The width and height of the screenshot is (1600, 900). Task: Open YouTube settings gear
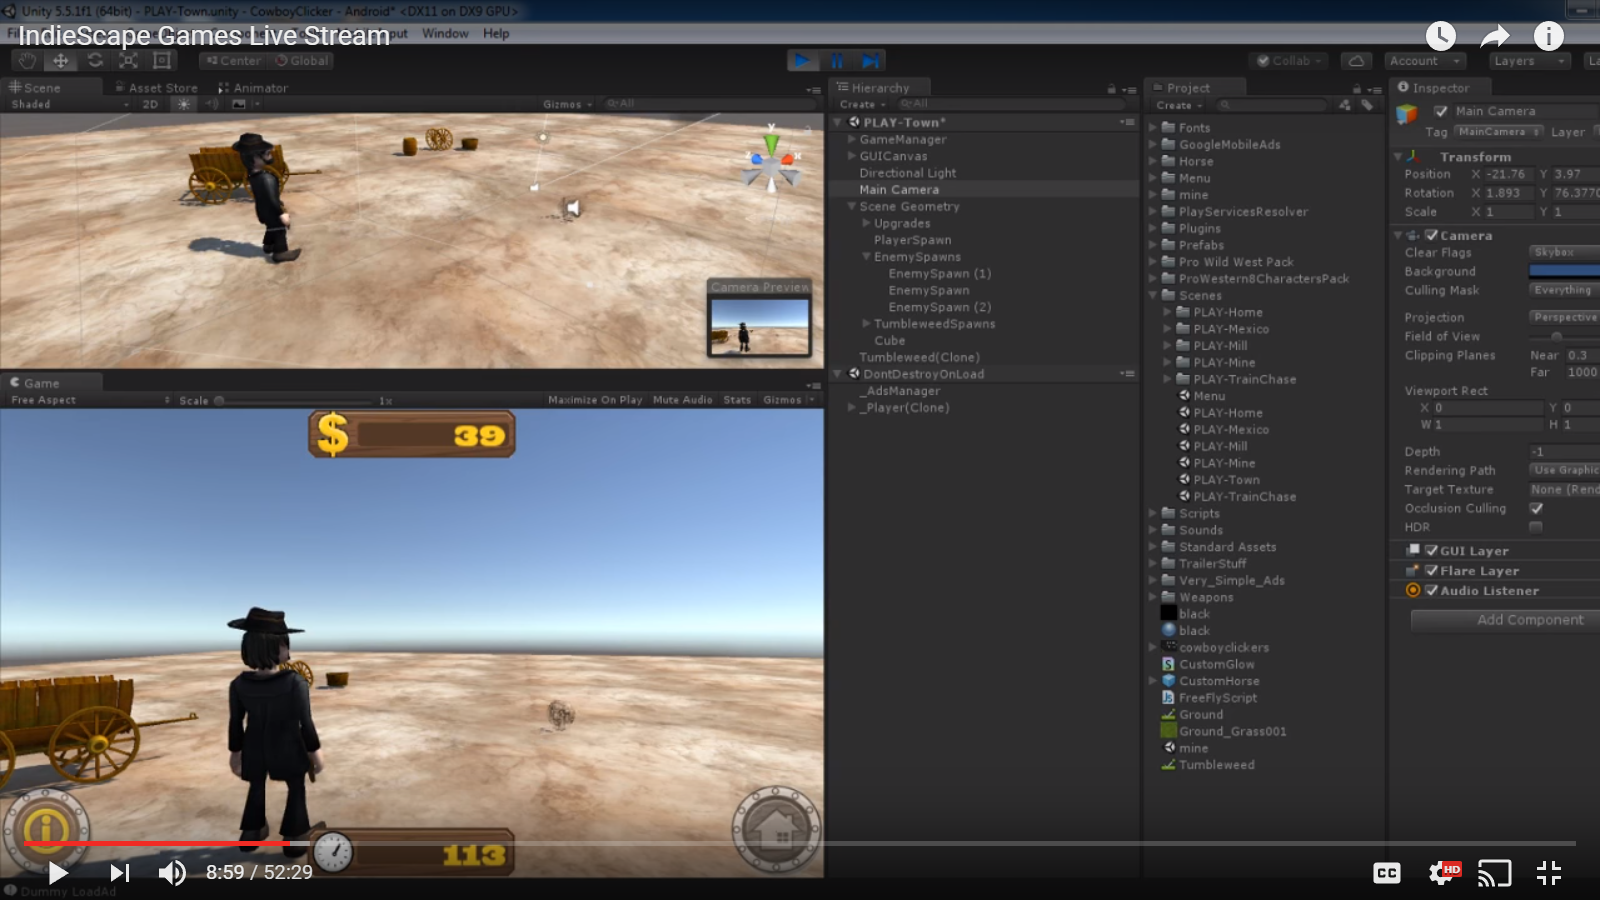tap(1443, 873)
